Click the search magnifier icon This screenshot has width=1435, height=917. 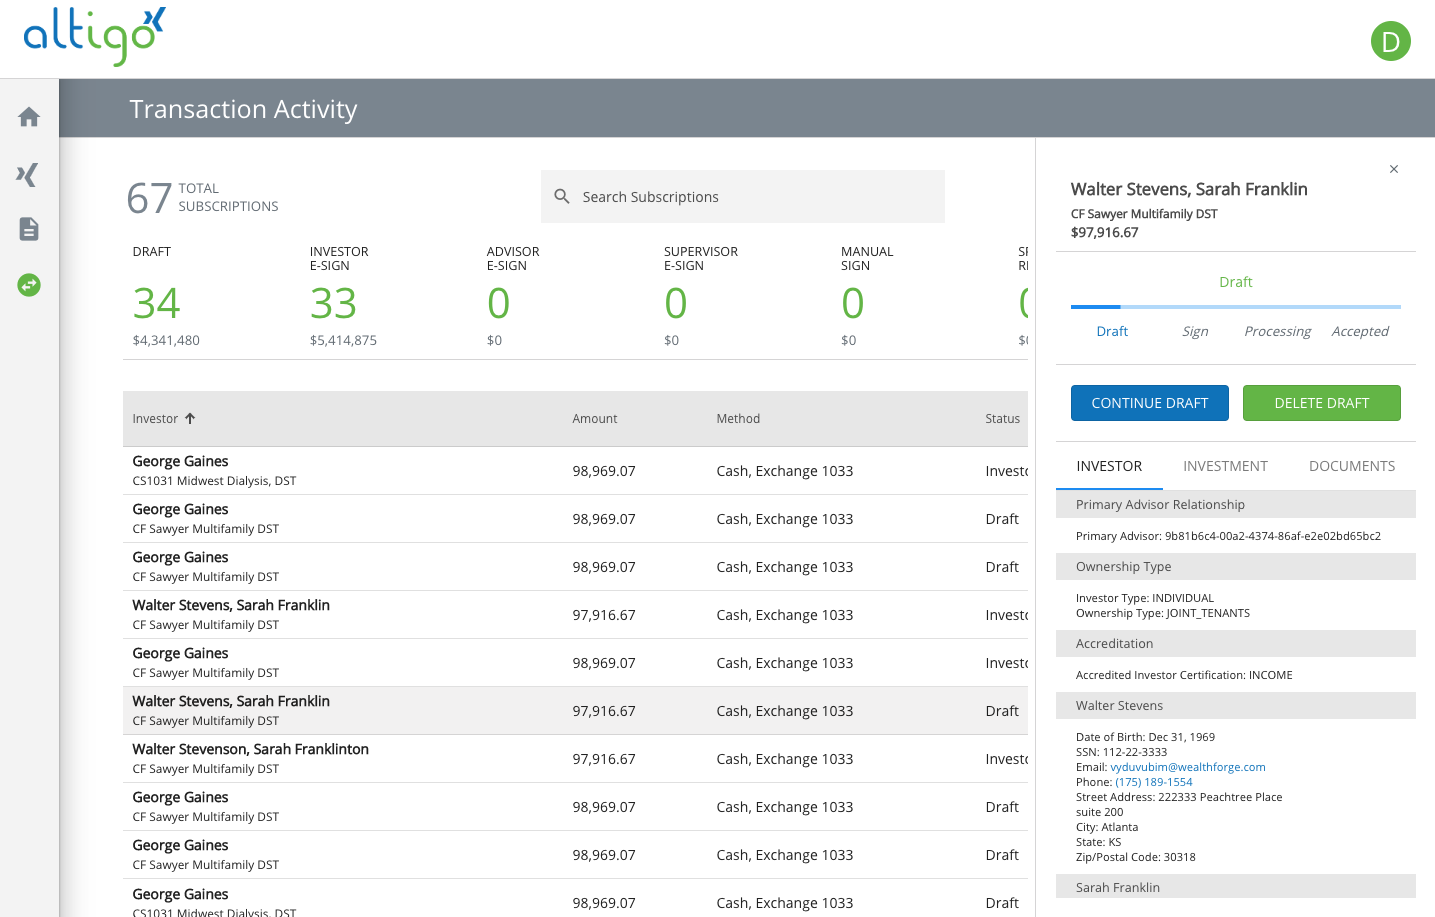pyautogui.click(x=562, y=197)
